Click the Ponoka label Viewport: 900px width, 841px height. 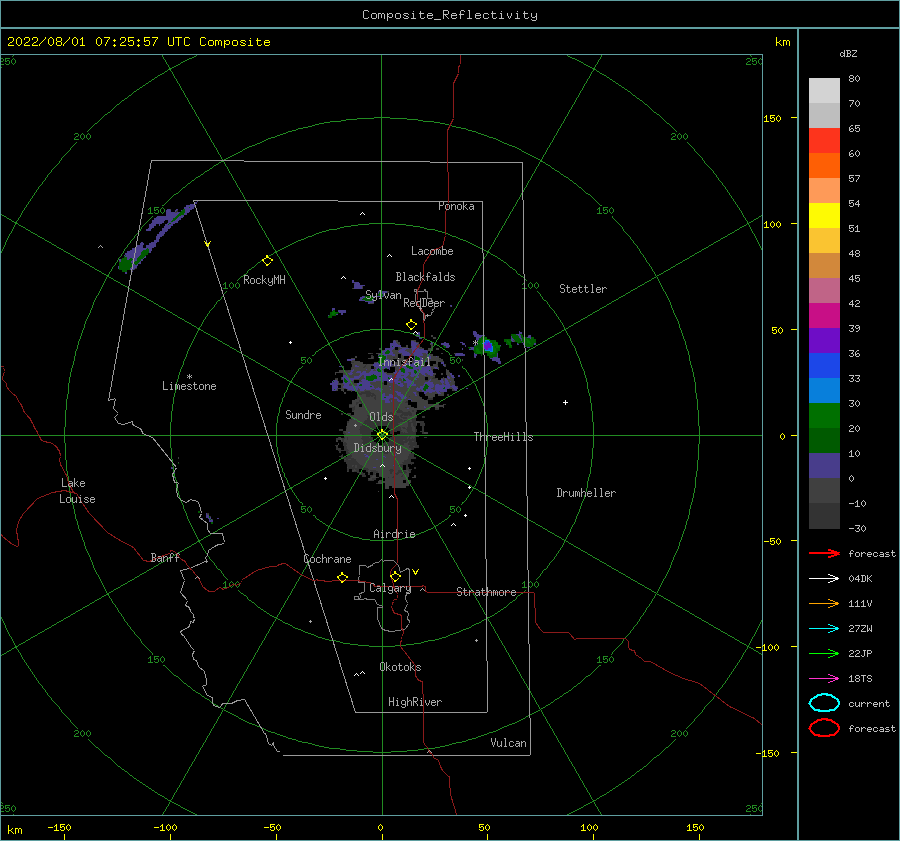pos(456,206)
